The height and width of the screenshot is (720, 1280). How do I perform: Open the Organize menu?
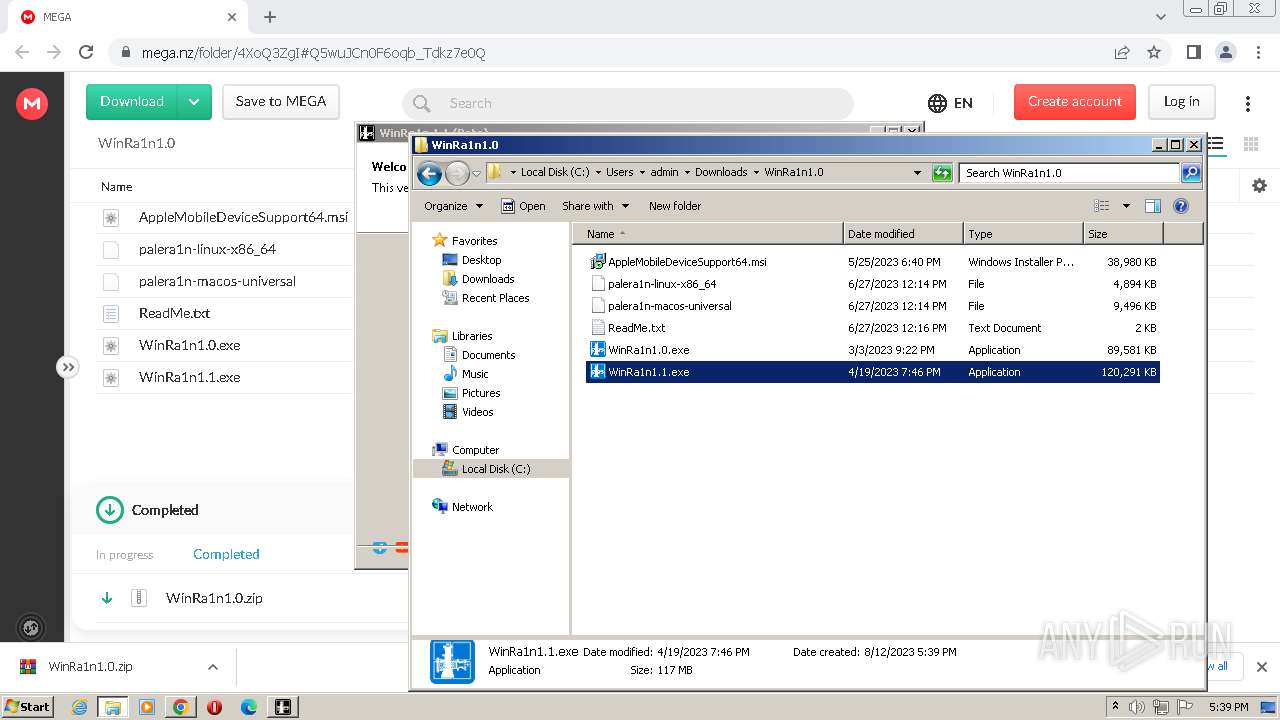(x=454, y=206)
